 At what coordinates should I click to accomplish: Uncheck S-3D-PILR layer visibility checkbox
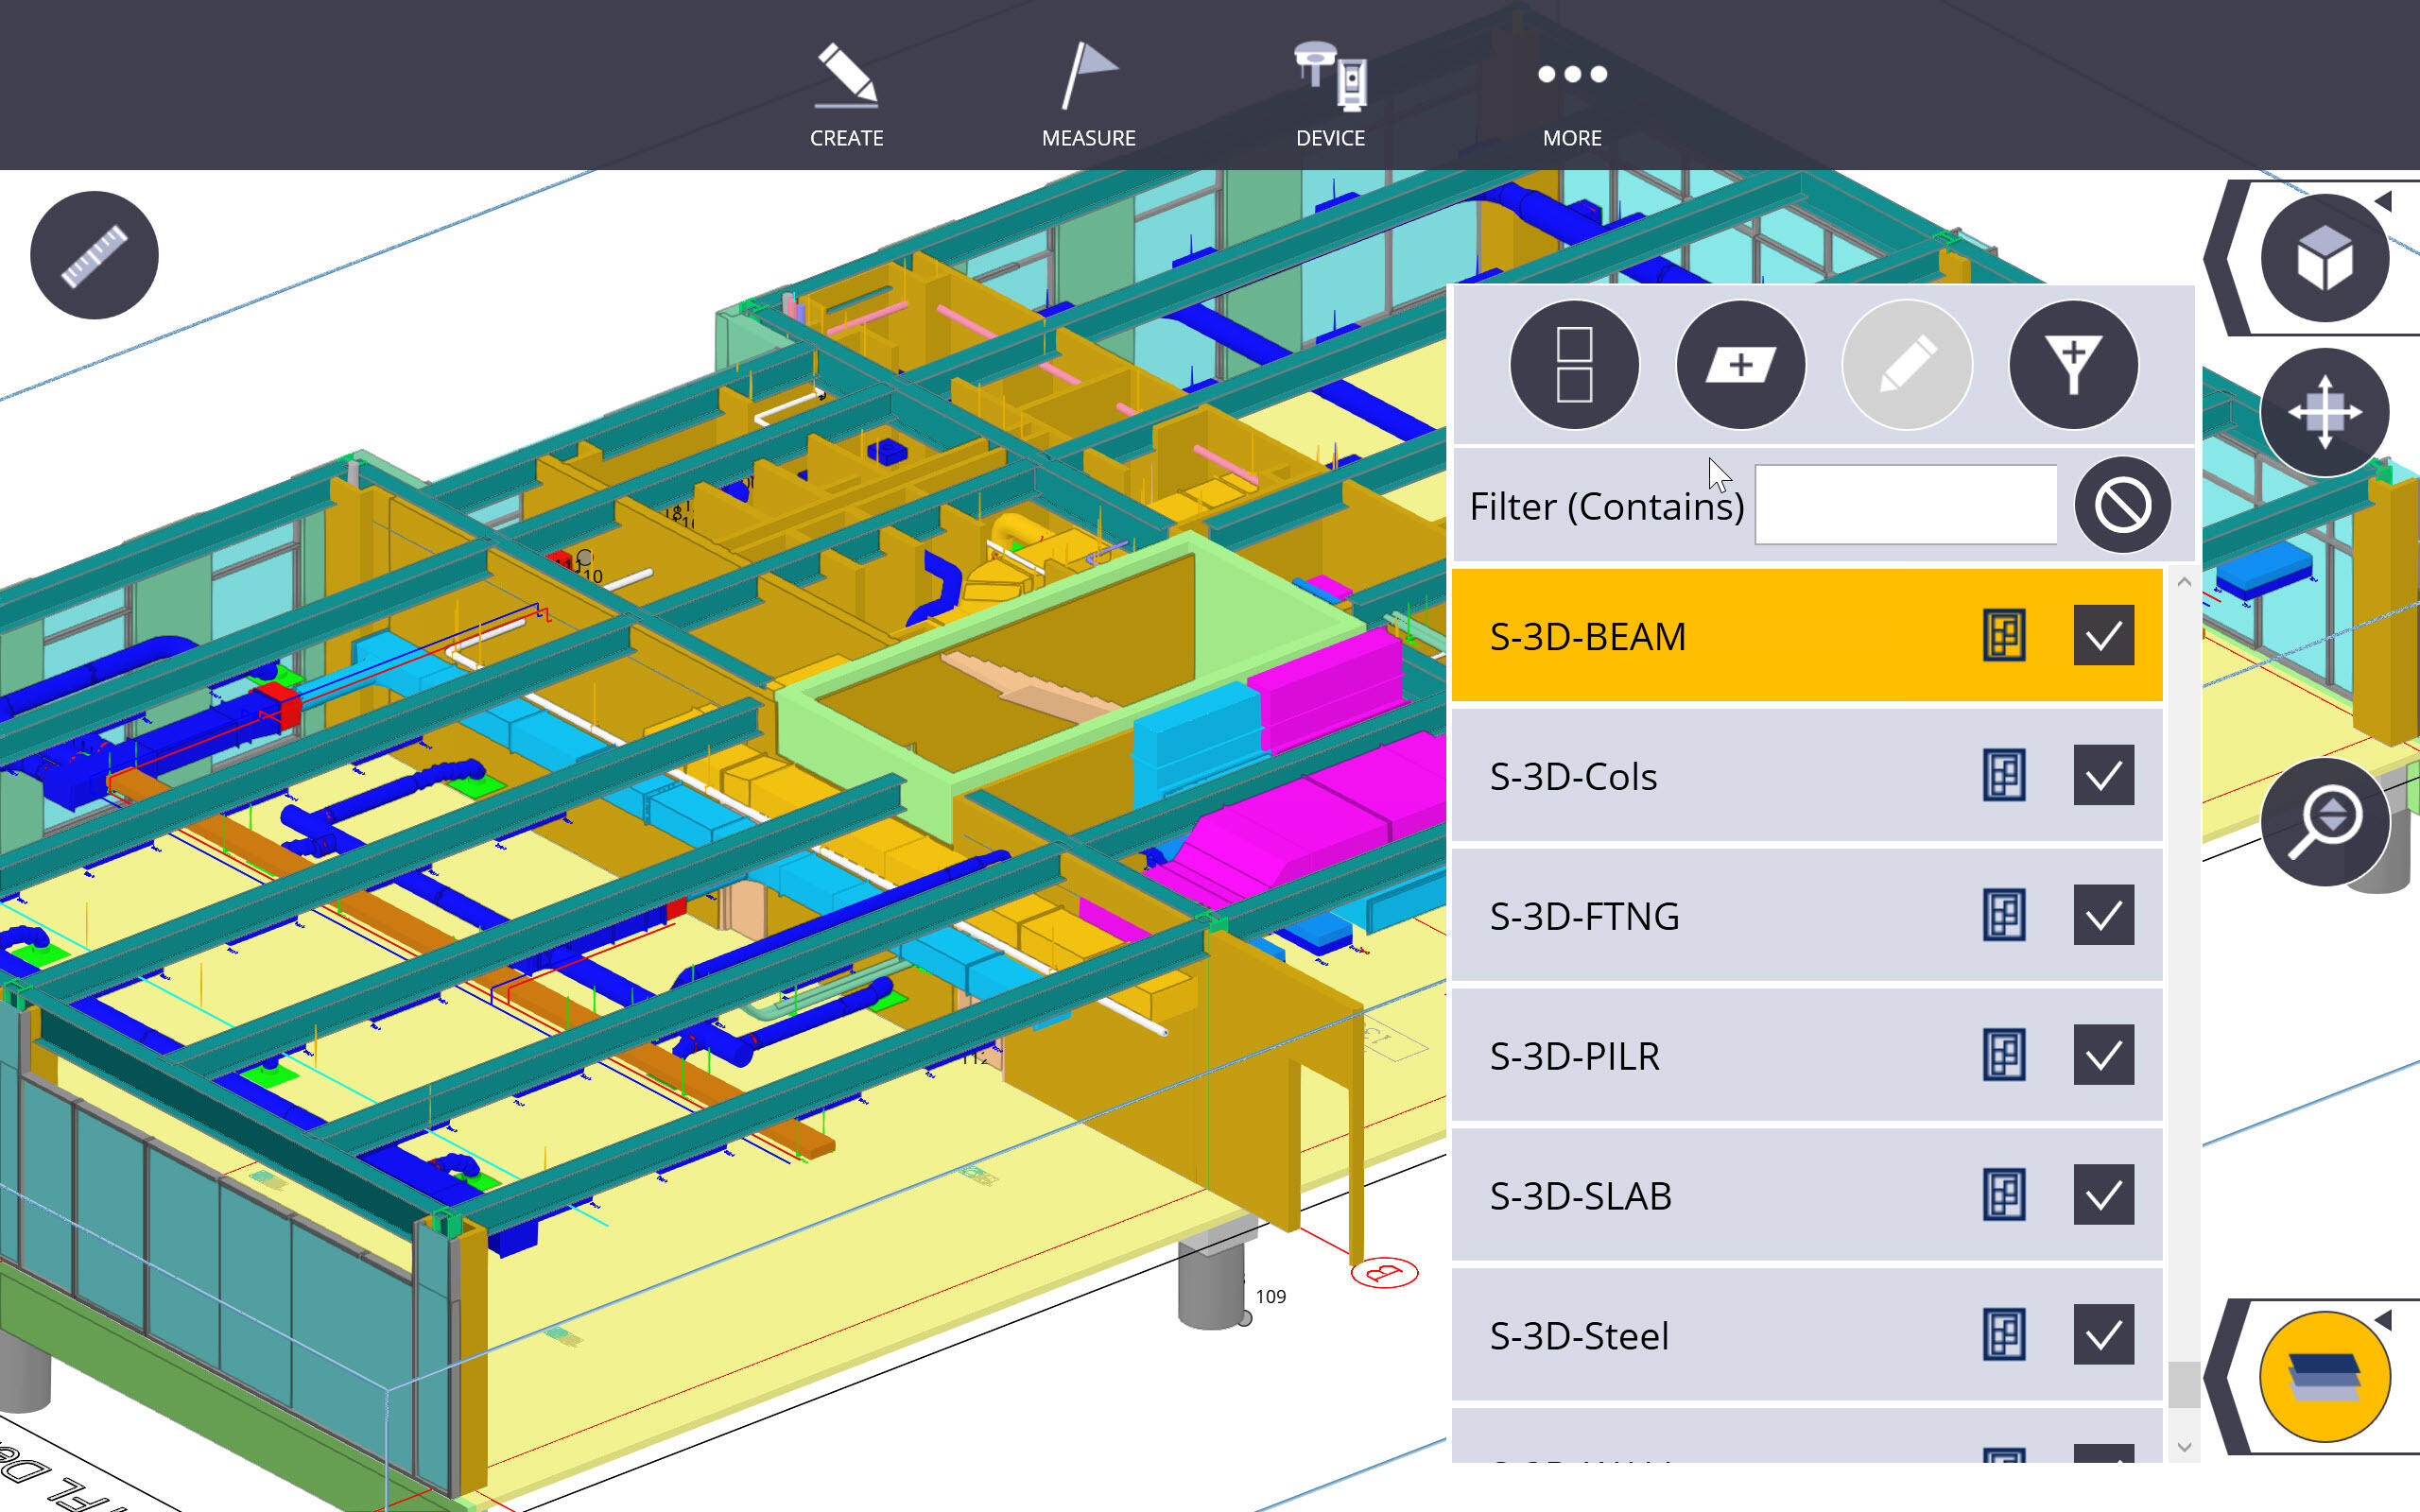pyautogui.click(x=2103, y=1056)
